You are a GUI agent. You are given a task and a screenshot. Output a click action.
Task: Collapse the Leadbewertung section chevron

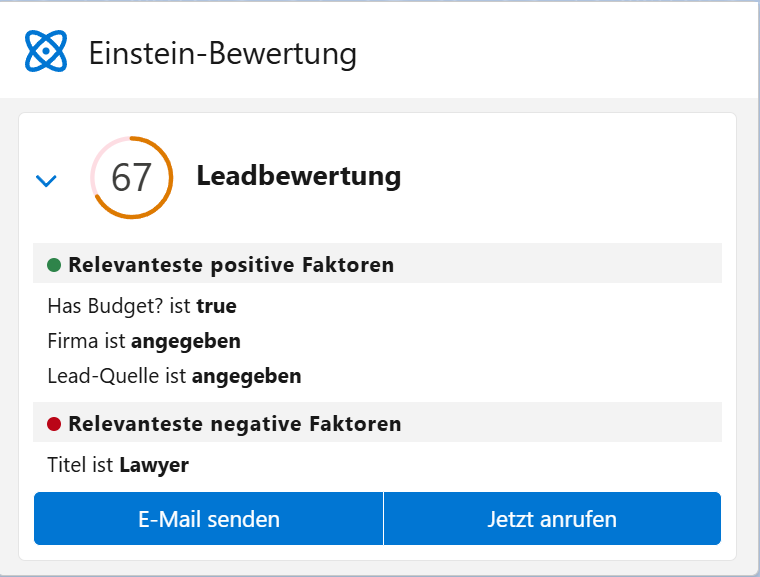46,181
